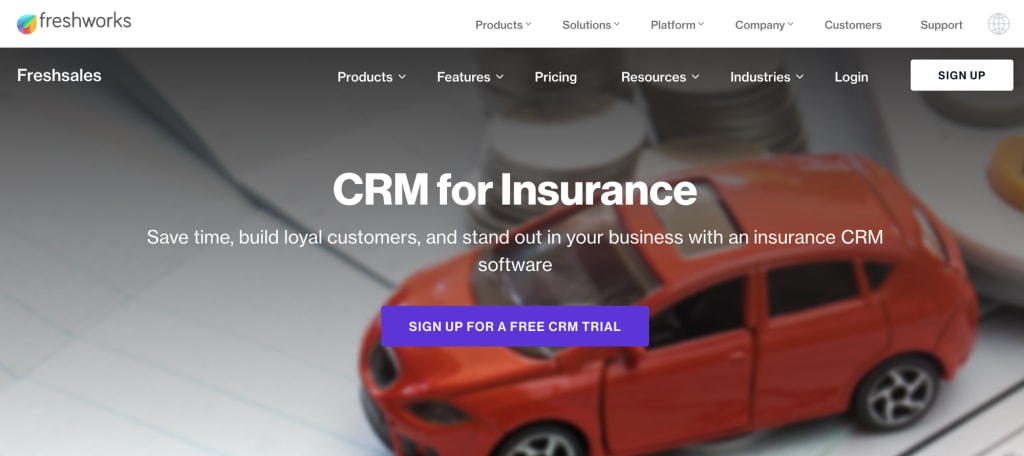
Task: Click the Freshsales brand name
Action: click(59, 75)
